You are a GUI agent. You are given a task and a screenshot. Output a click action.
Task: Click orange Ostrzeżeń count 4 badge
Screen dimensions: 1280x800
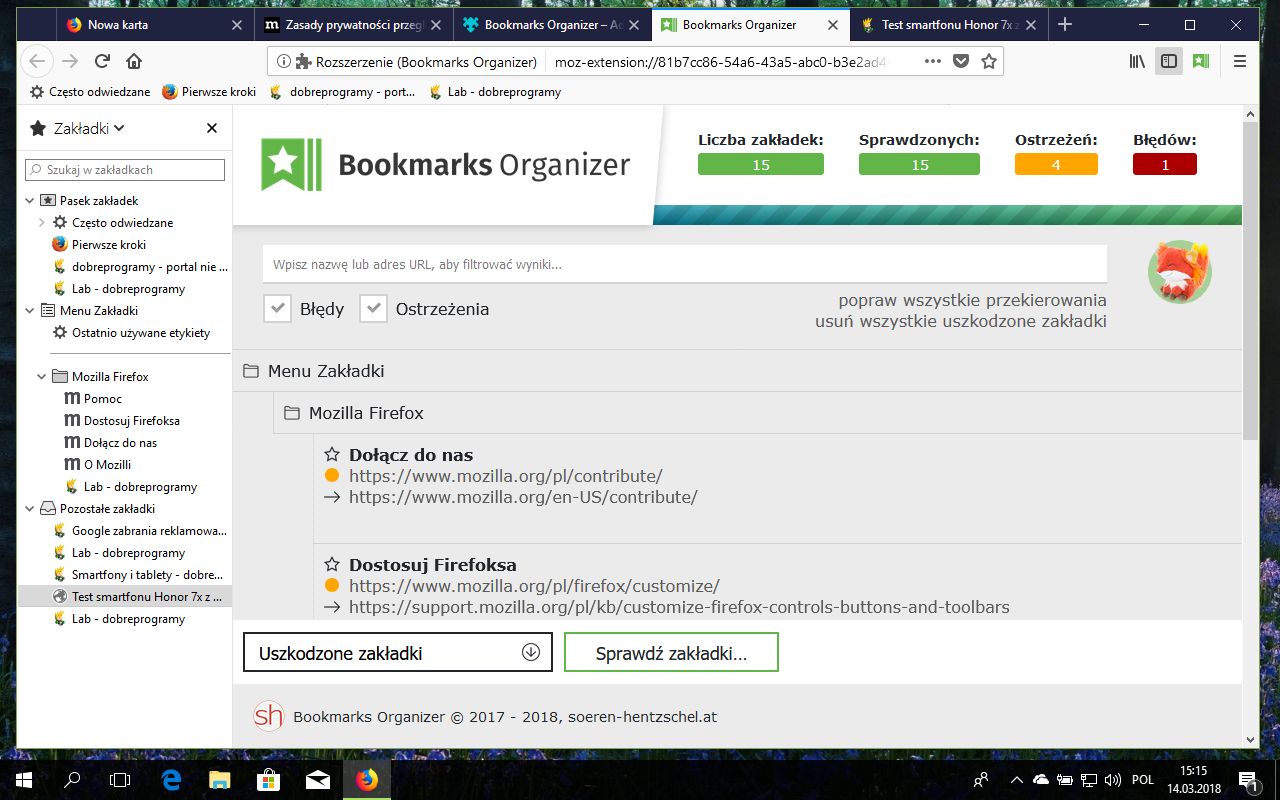point(1056,164)
